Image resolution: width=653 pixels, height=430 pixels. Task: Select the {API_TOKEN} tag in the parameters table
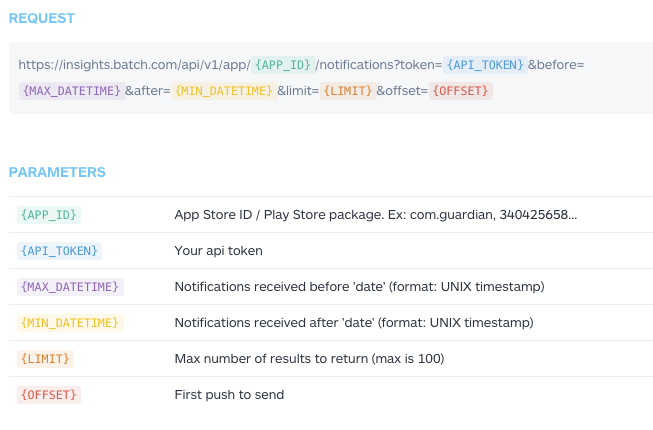click(59, 251)
